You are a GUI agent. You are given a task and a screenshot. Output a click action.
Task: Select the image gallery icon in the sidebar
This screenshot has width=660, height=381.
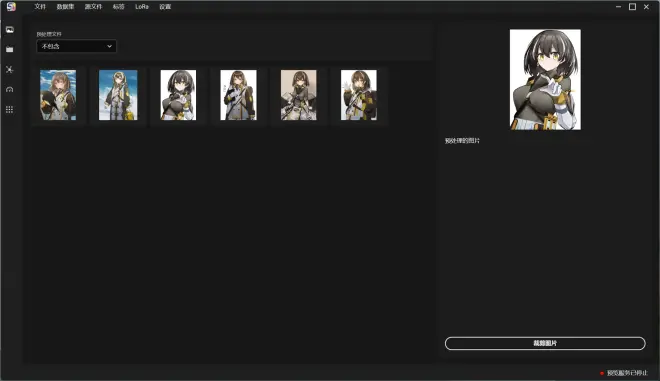10,30
